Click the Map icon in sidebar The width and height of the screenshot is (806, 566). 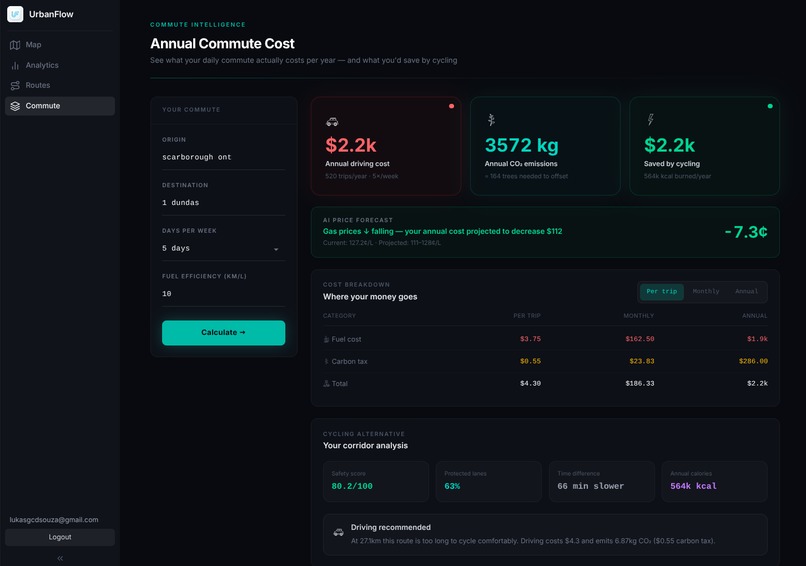click(15, 45)
